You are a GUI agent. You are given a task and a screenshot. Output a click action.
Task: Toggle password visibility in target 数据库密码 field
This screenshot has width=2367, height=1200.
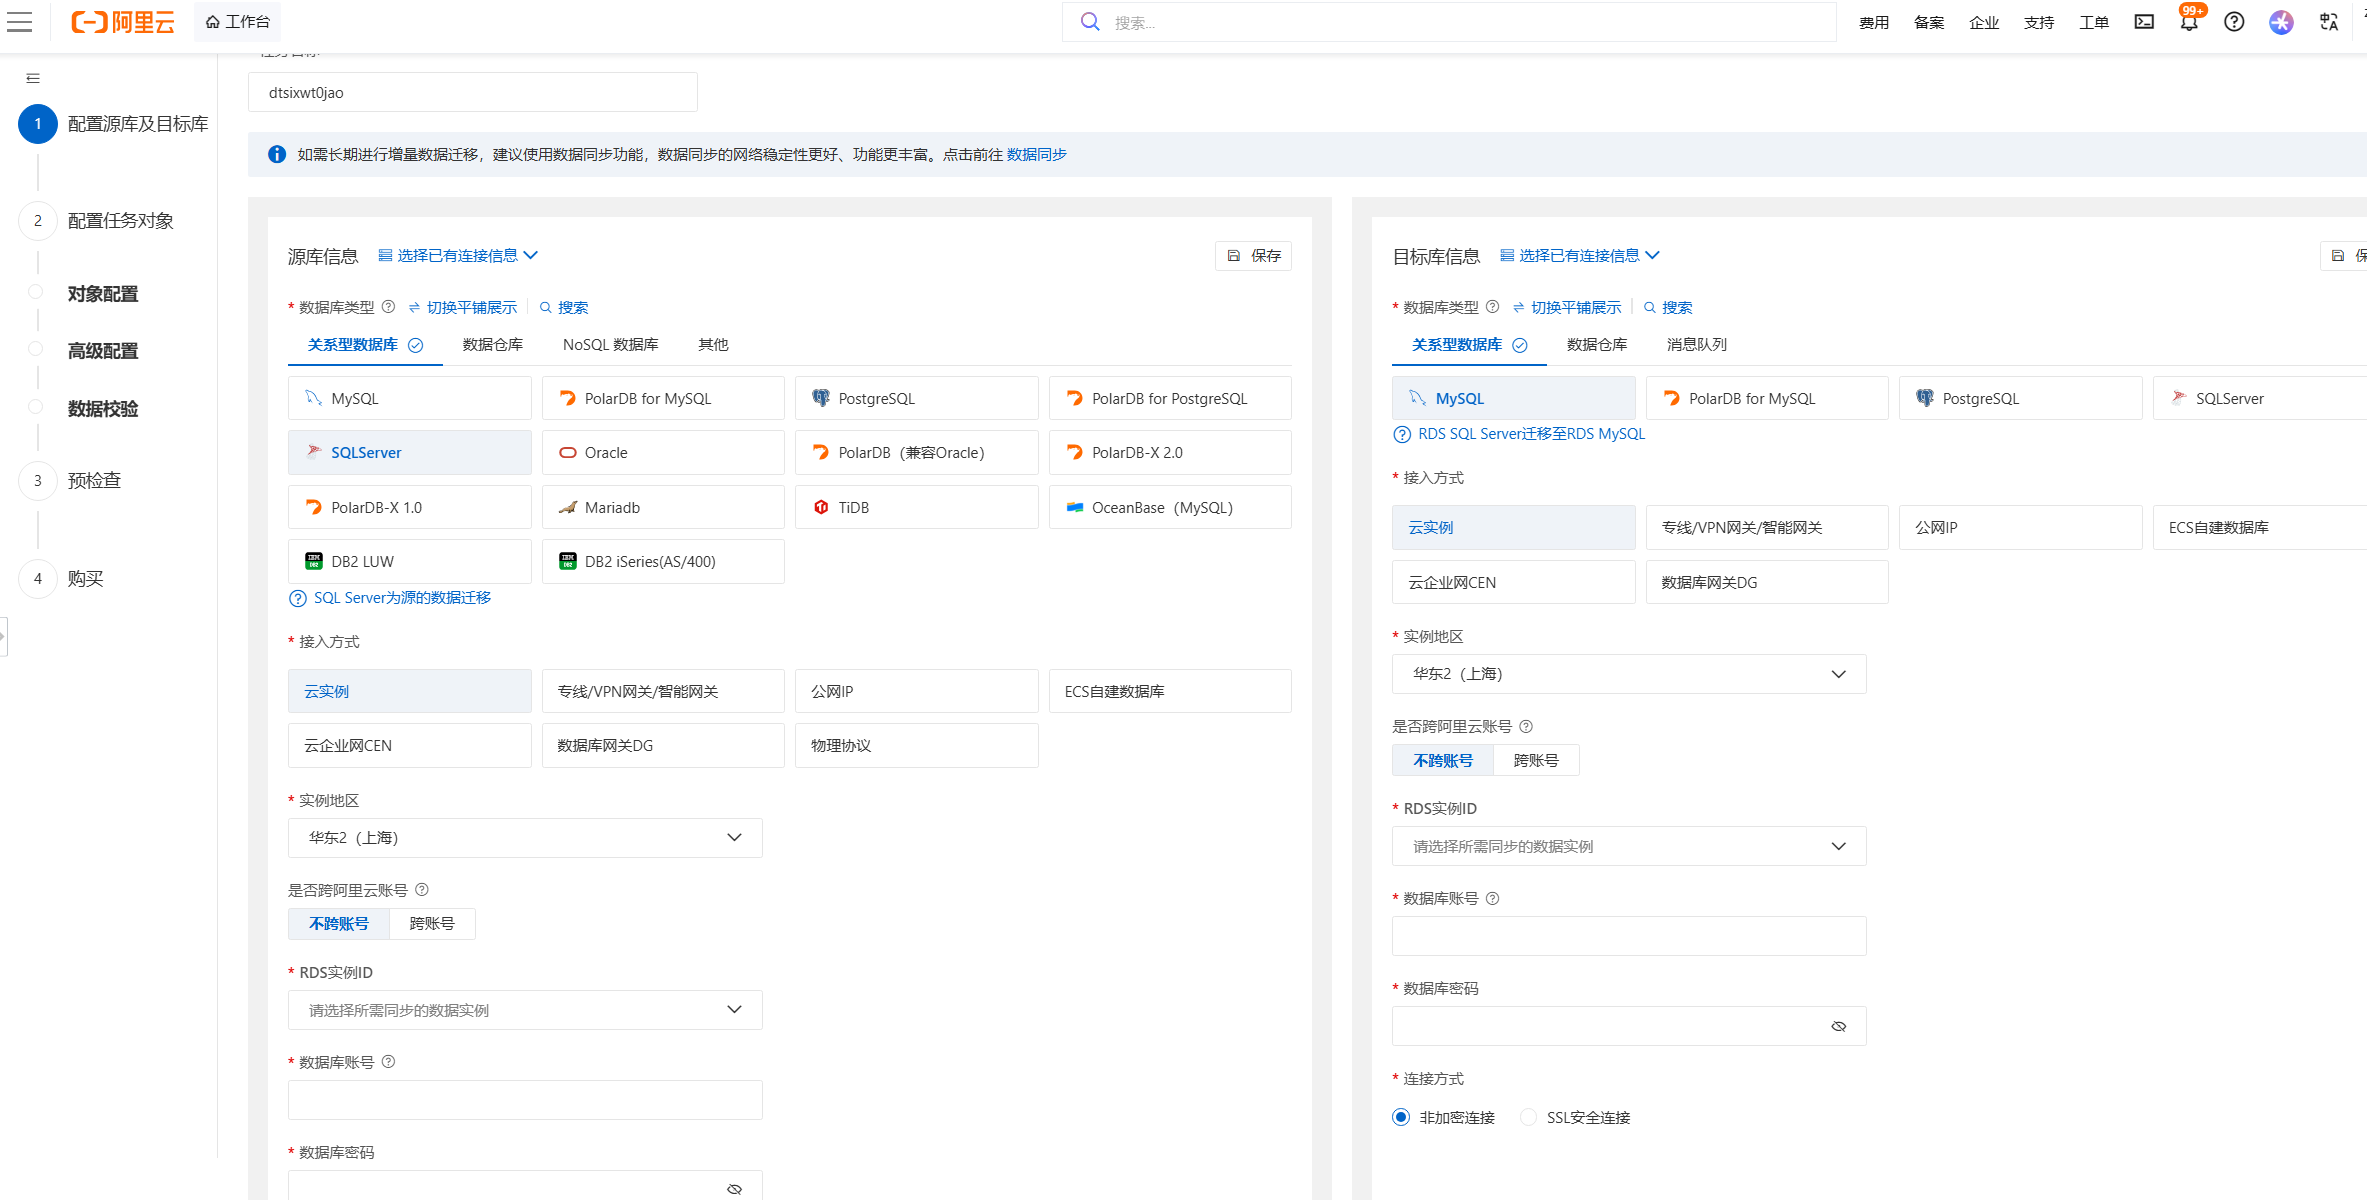click(x=1838, y=1027)
